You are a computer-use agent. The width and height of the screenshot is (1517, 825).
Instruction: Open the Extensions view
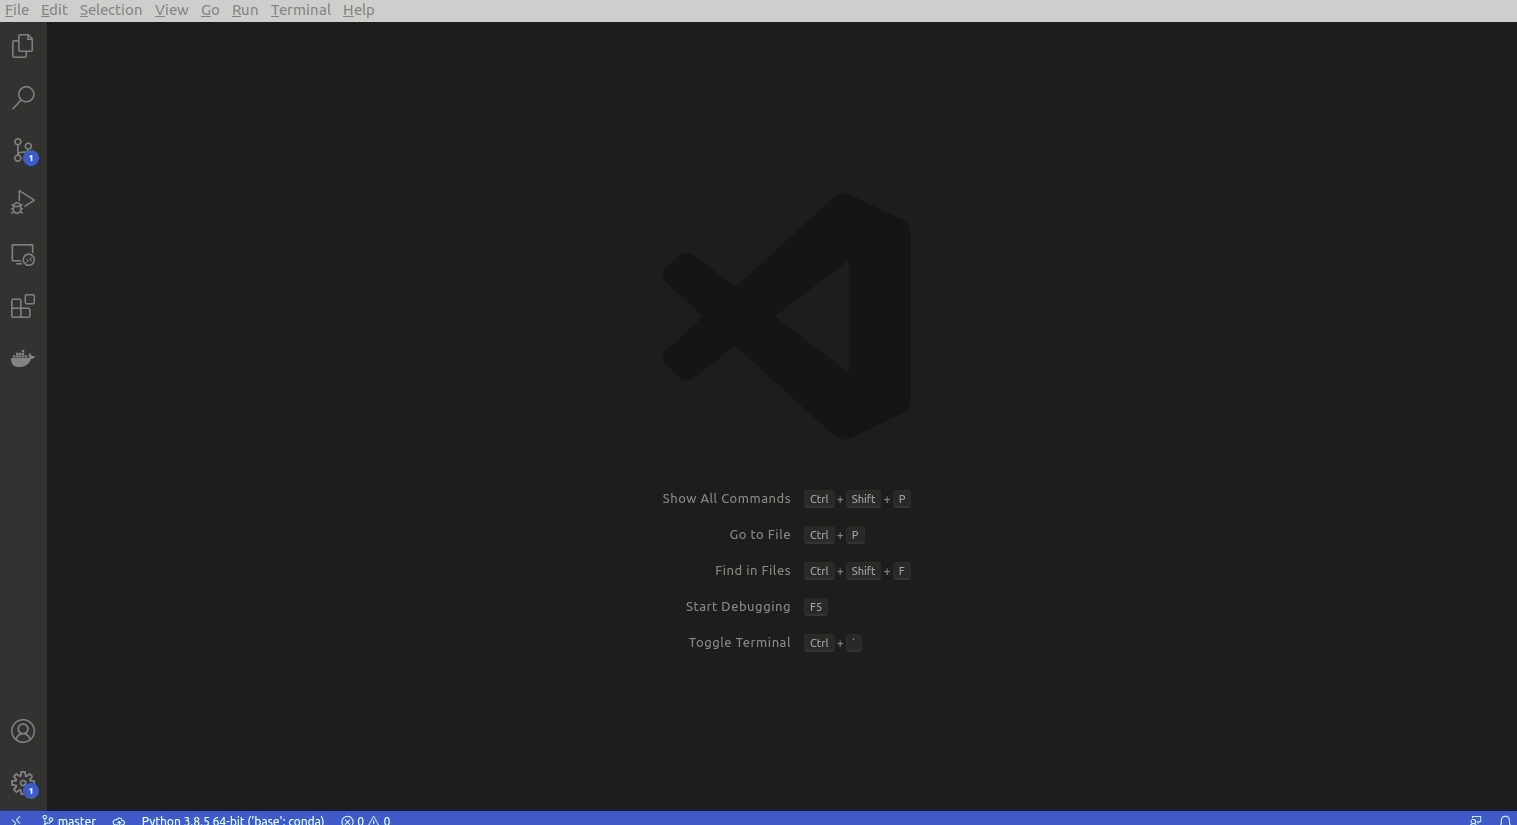23,306
